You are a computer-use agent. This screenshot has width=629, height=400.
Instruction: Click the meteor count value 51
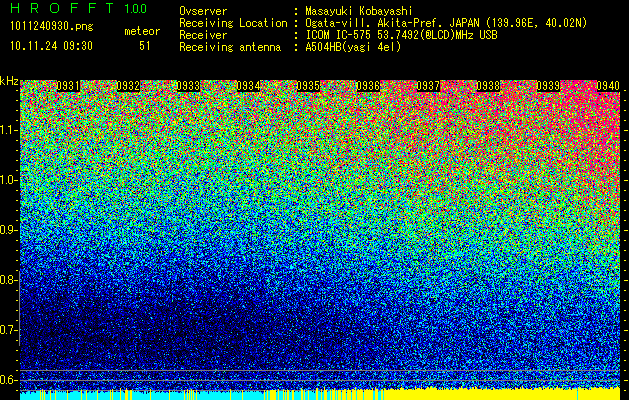coord(145,46)
